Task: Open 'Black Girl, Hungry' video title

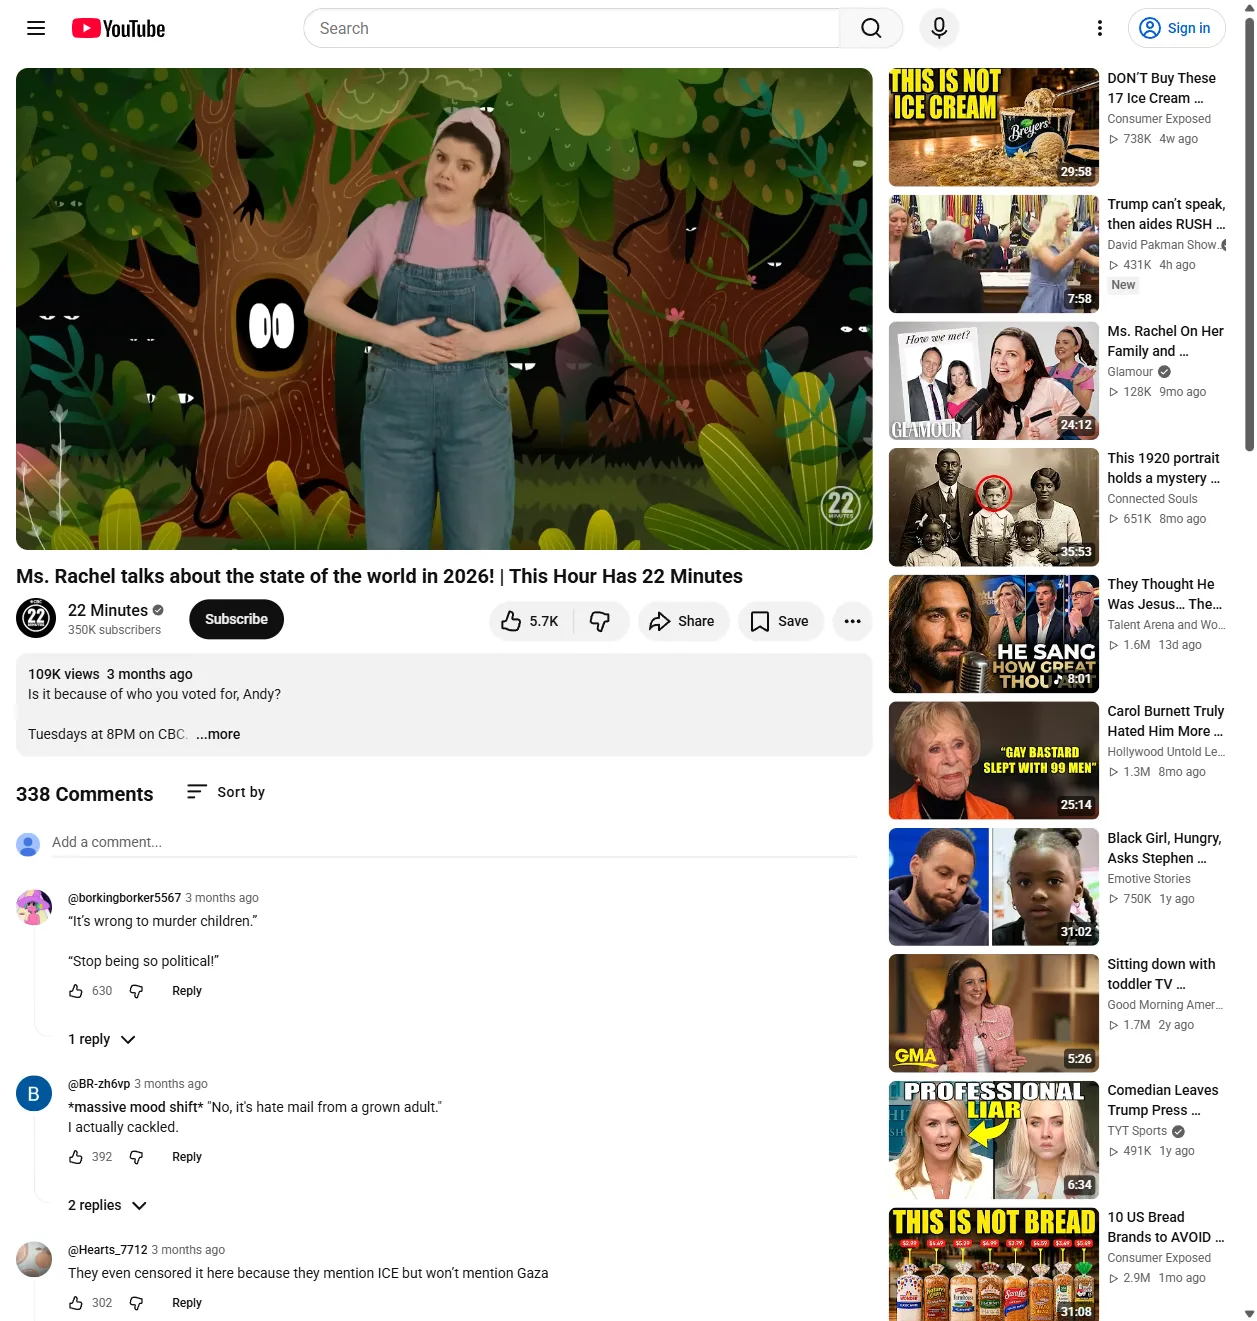Action: coord(1164,848)
